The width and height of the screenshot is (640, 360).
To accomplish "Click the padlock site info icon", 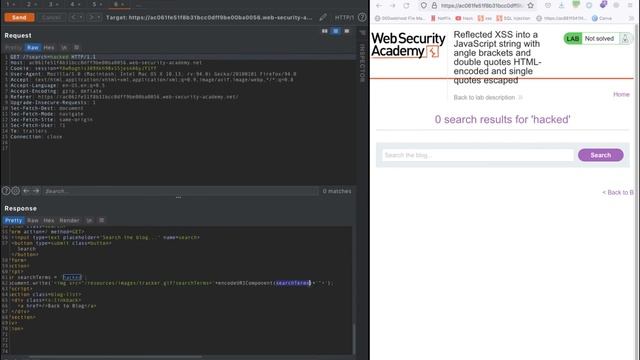I will pyautogui.click(x=434, y=5).
